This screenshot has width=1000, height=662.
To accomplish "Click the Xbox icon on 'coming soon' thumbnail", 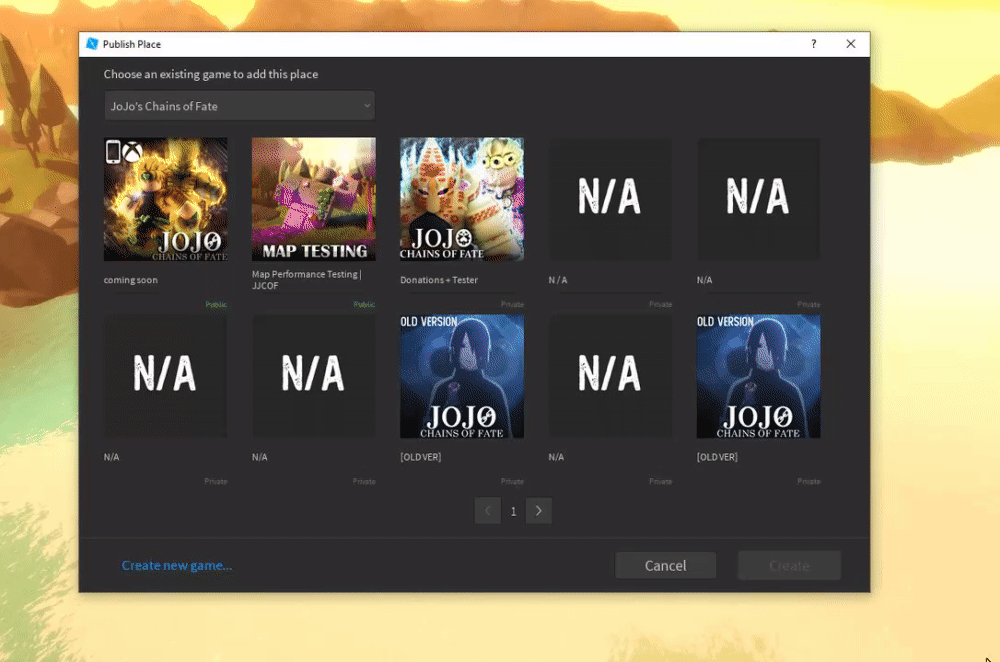I will click(x=132, y=152).
